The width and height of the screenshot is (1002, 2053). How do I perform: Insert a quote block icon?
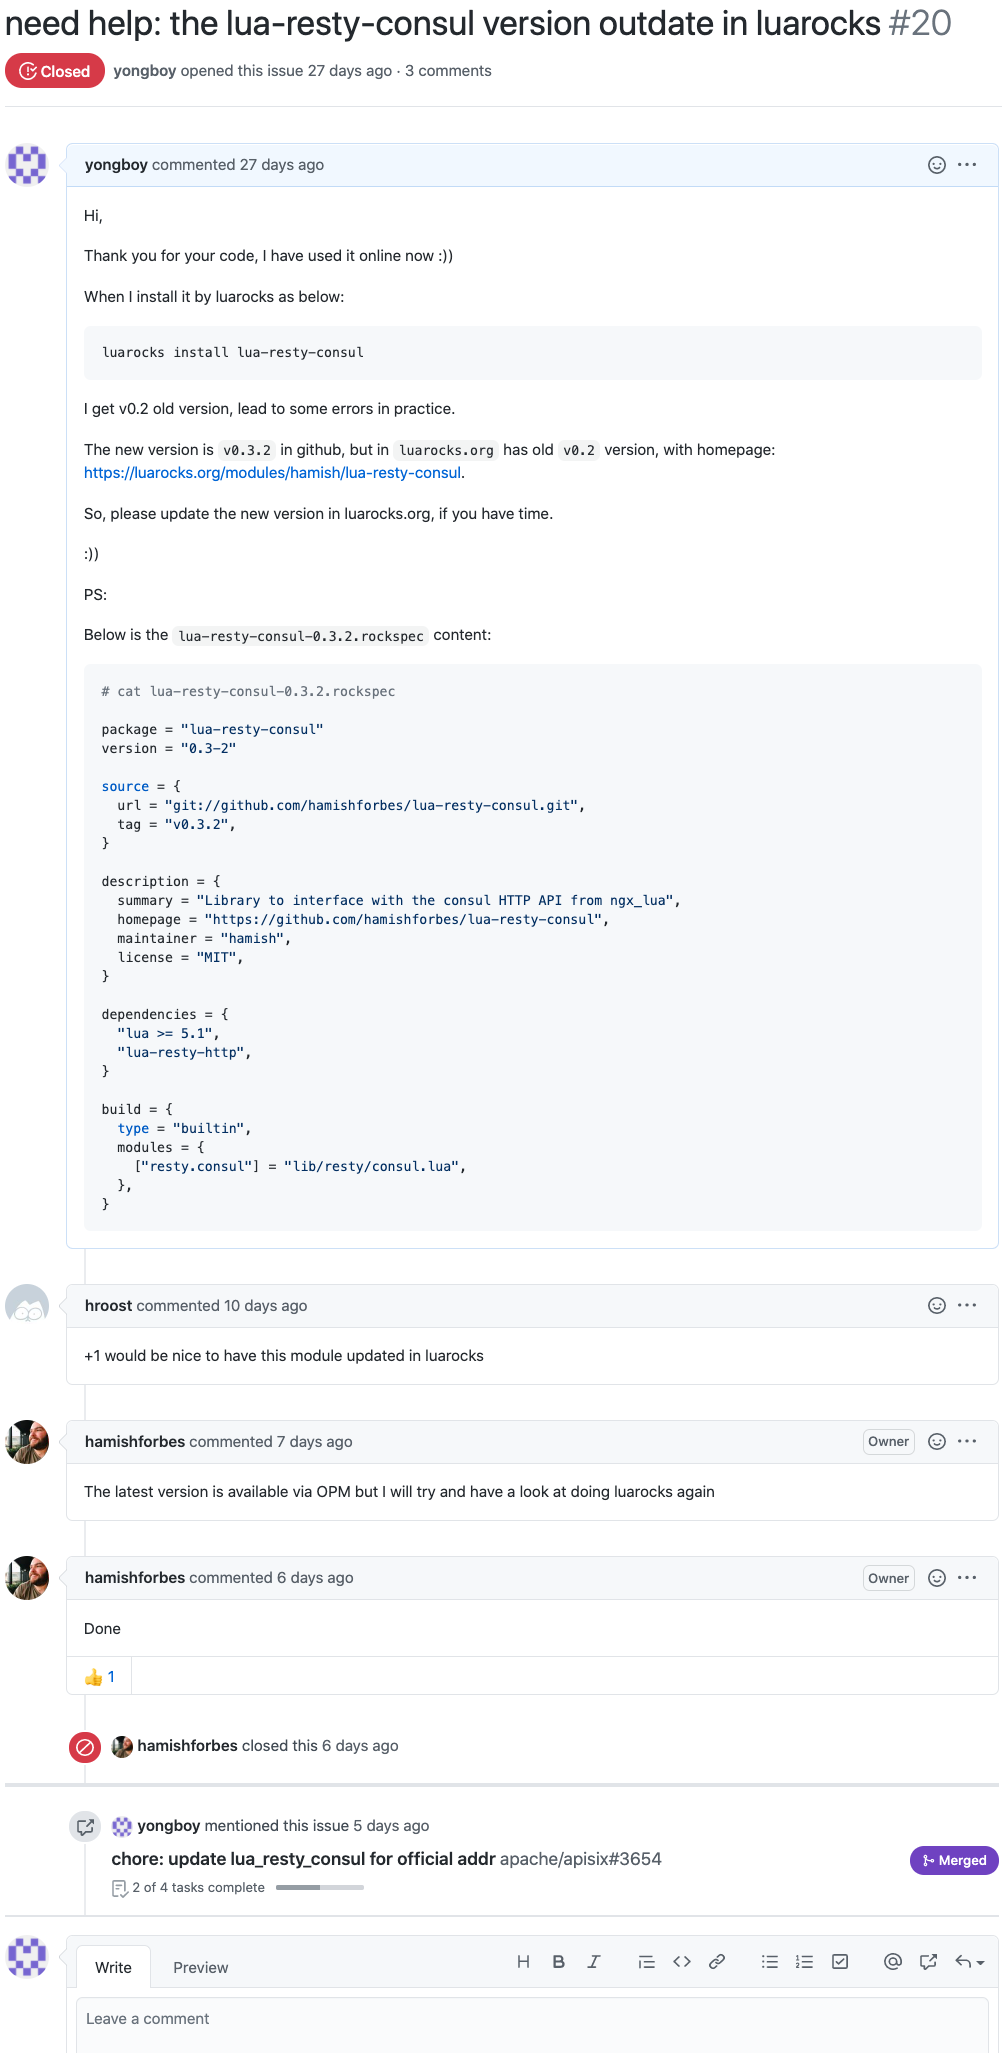[x=646, y=1962]
